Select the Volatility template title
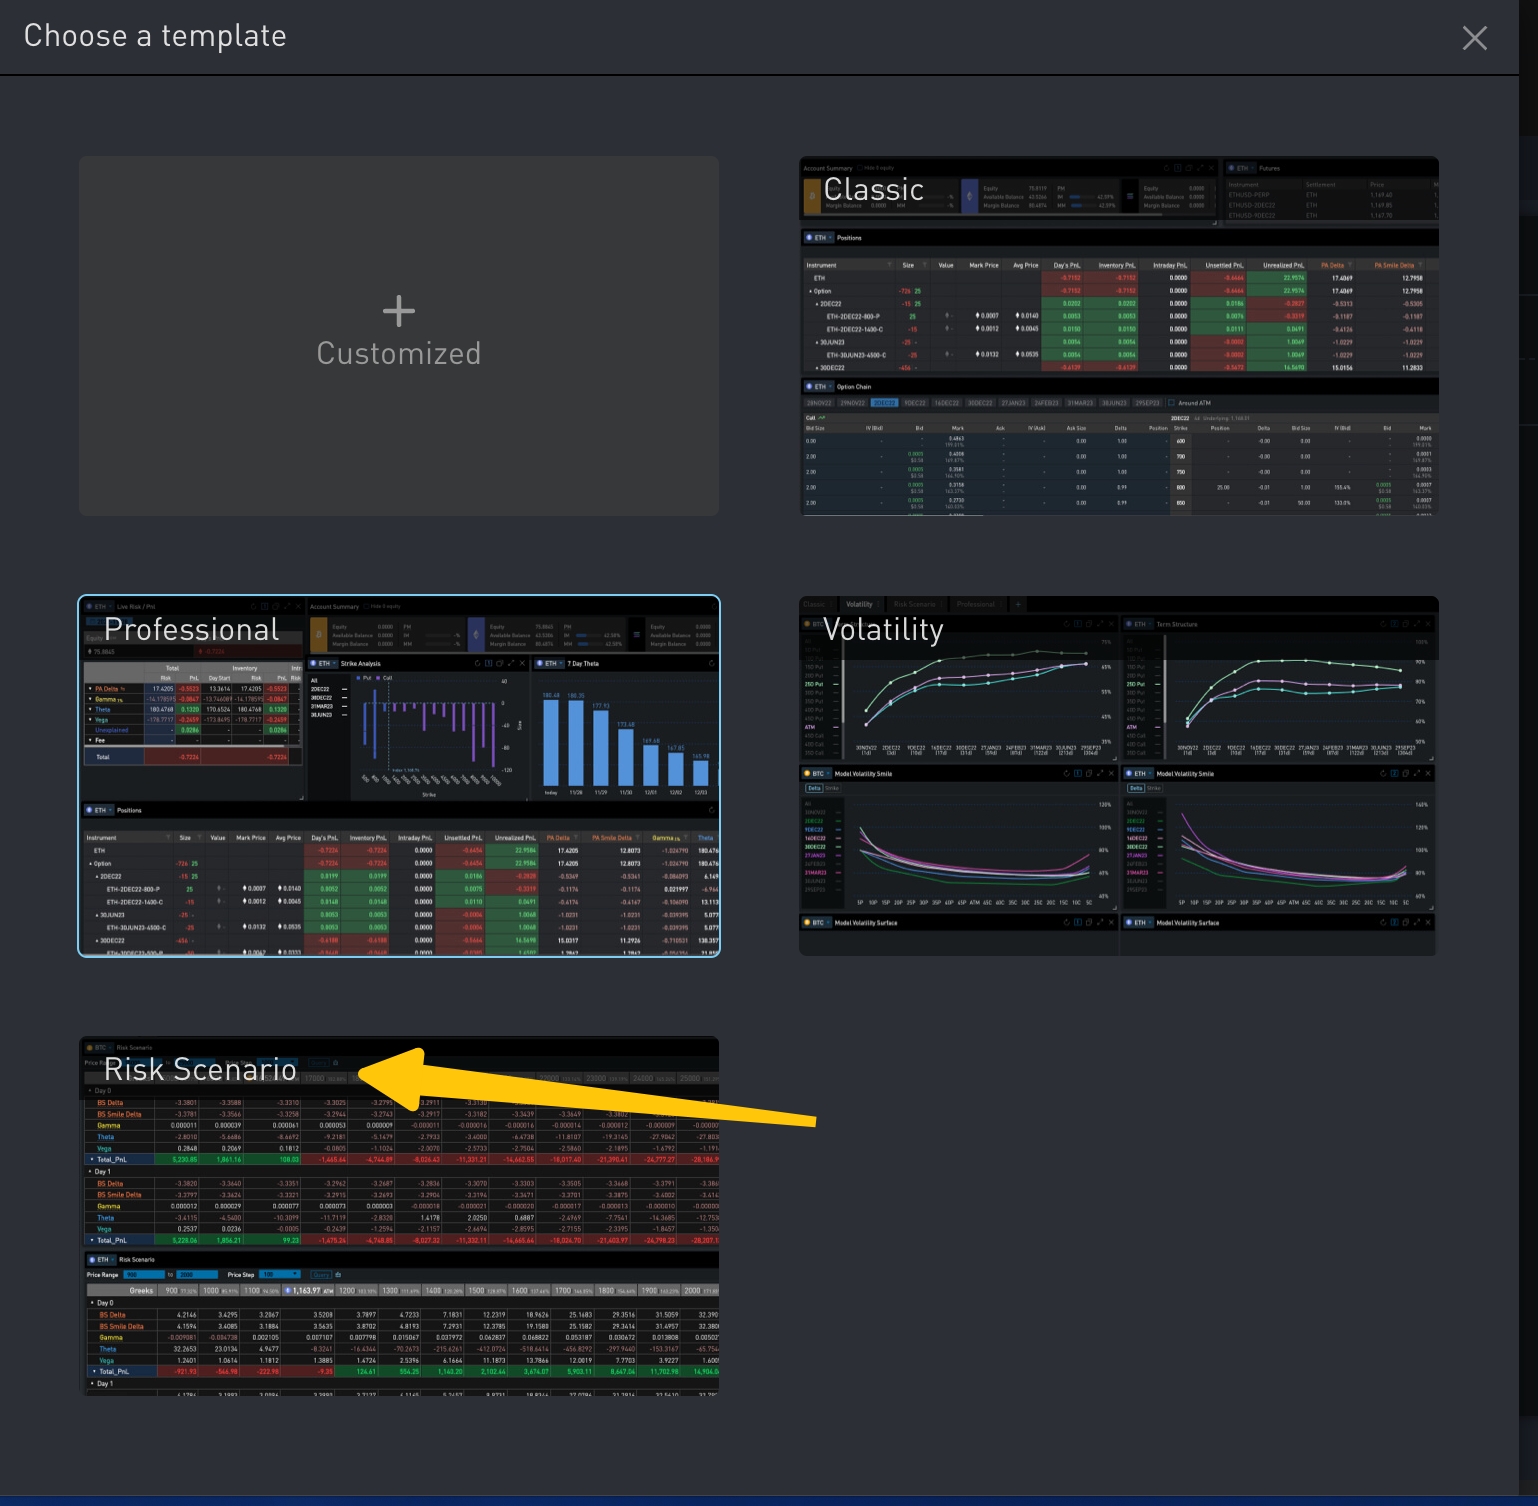1538x1506 pixels. pyautogui.click(x=883, y=629)
